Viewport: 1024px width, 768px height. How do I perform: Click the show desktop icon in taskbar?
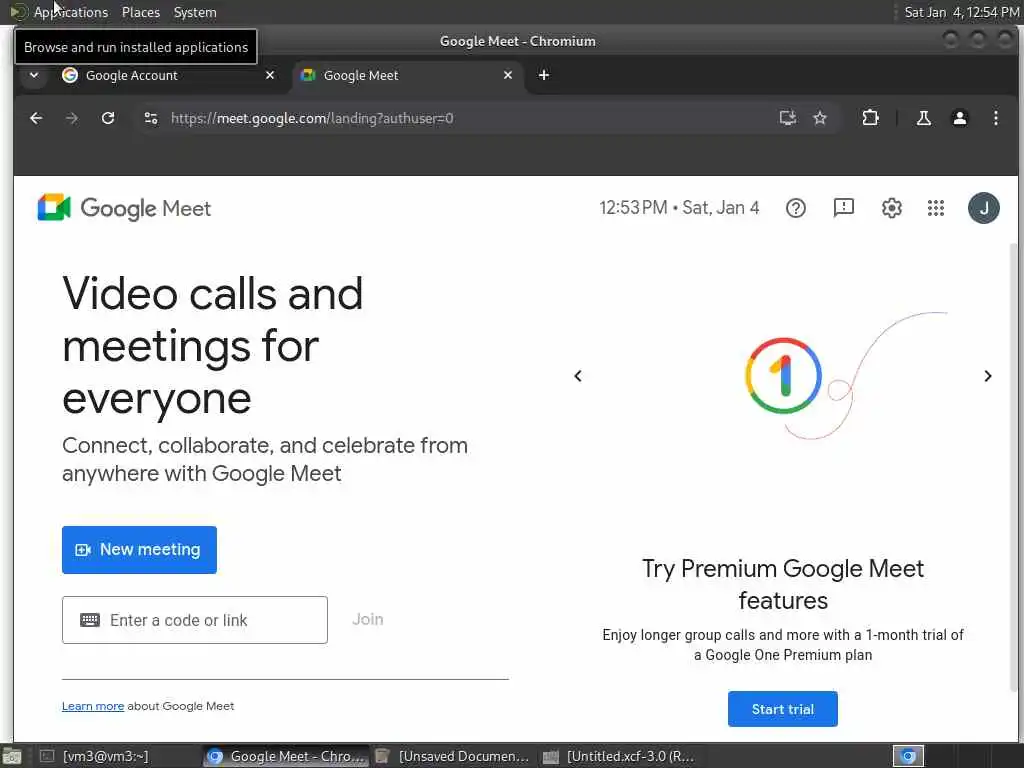(x=12, y=756)
